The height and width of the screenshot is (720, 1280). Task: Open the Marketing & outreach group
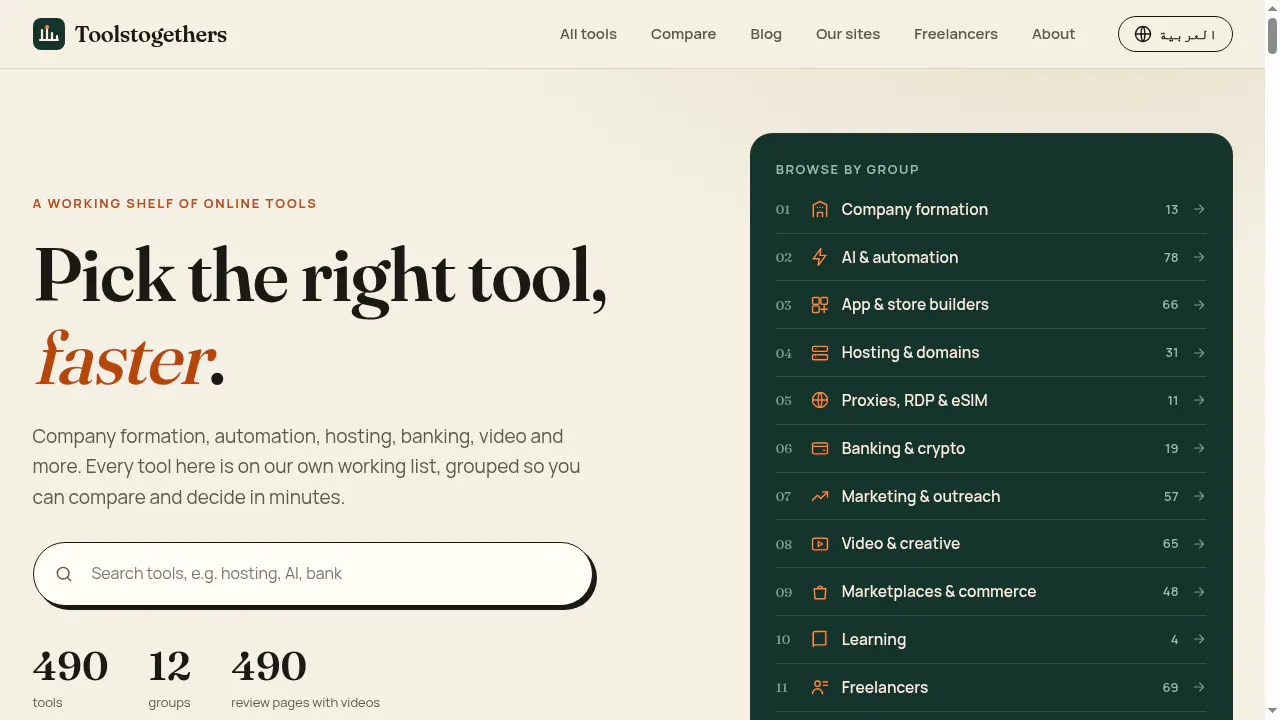(991, 496)
